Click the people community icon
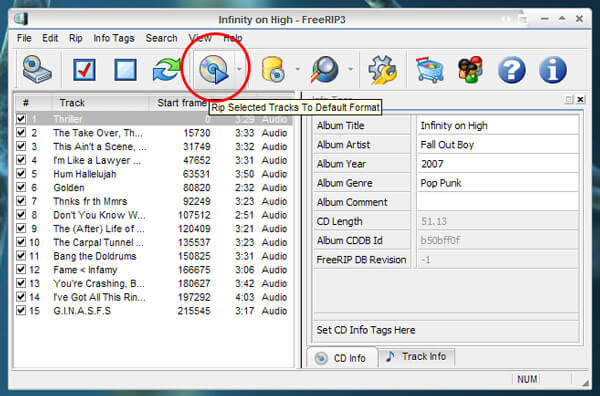 tap(470, 70)
